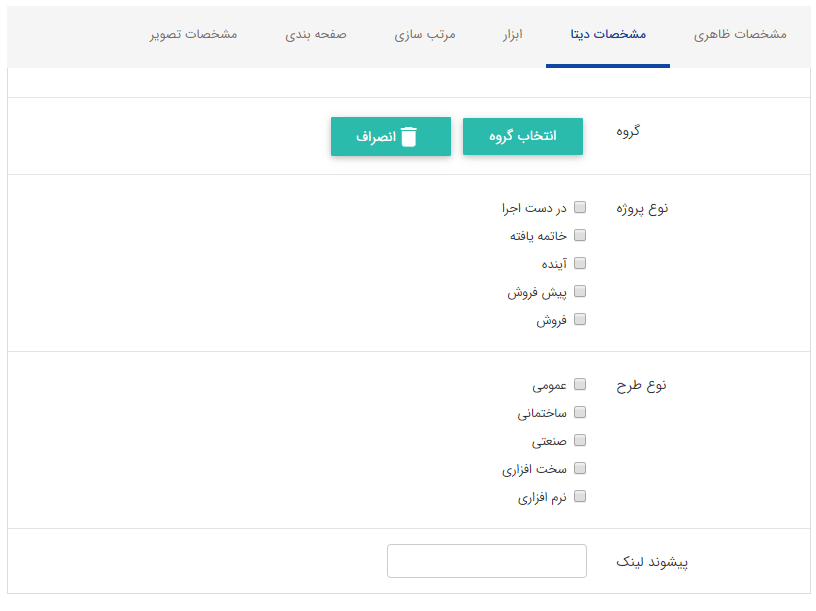Check the نرم افزاری plan type option
816x611 pixels.
pyautogui.click(x=578, y=495)
